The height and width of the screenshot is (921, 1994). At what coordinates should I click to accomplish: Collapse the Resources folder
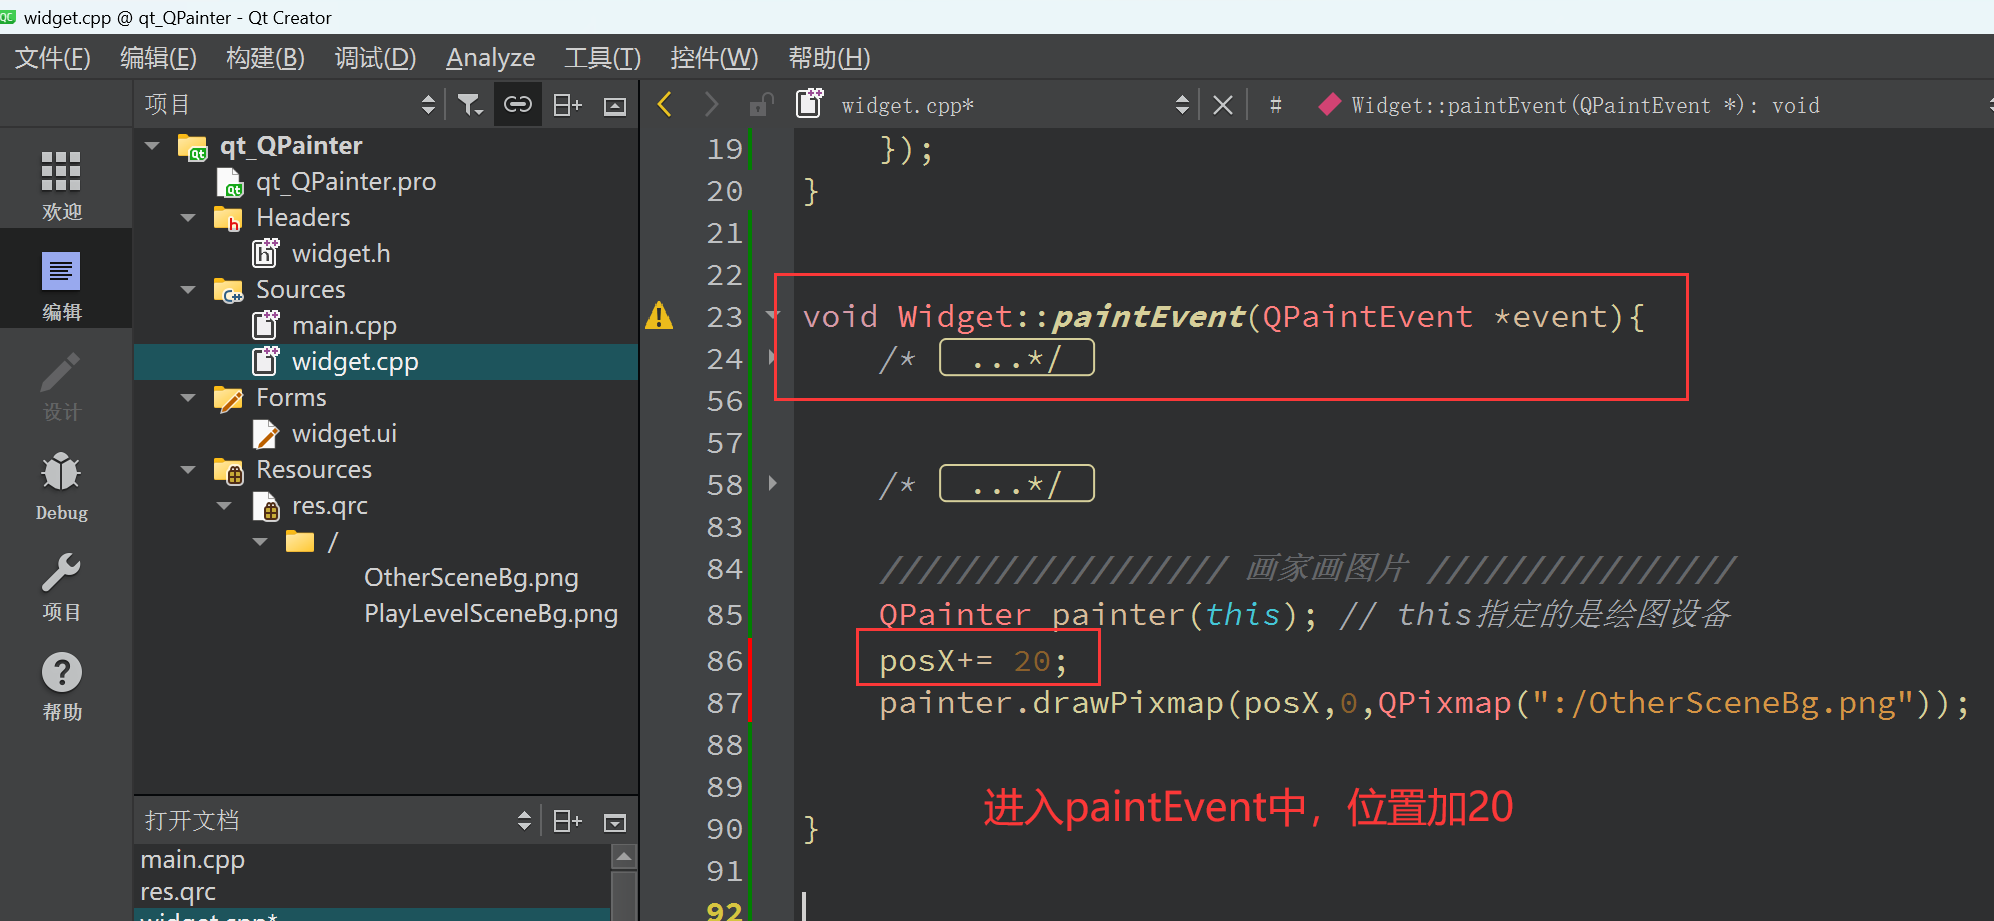pos(189,470)
